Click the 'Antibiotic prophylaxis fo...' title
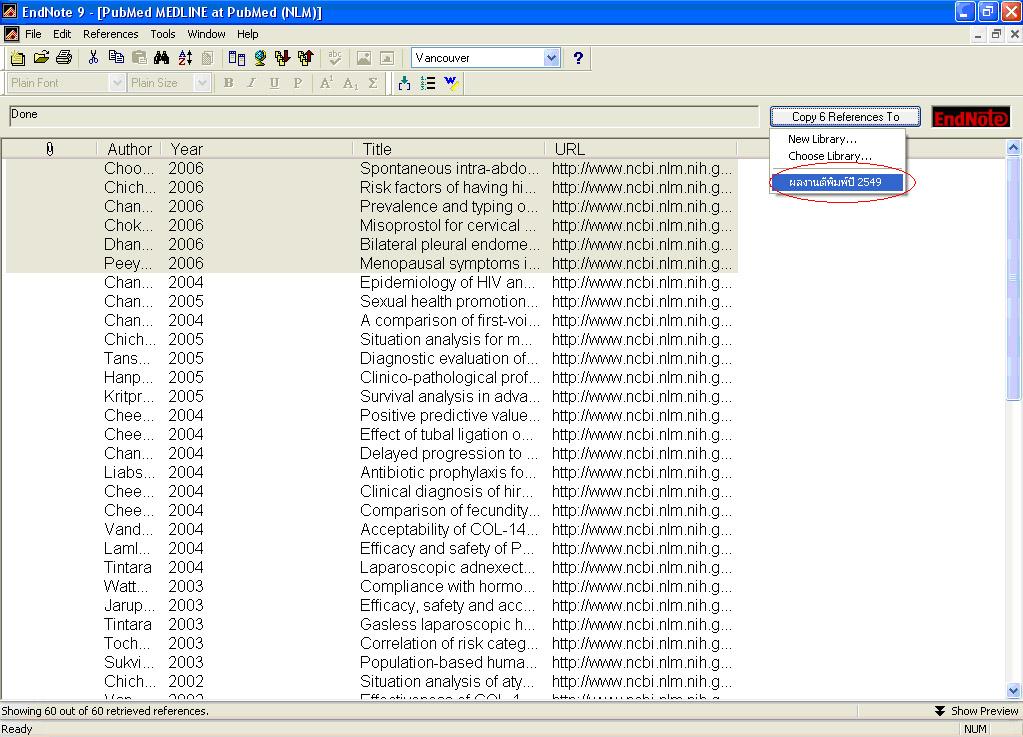 click(448, 472)
